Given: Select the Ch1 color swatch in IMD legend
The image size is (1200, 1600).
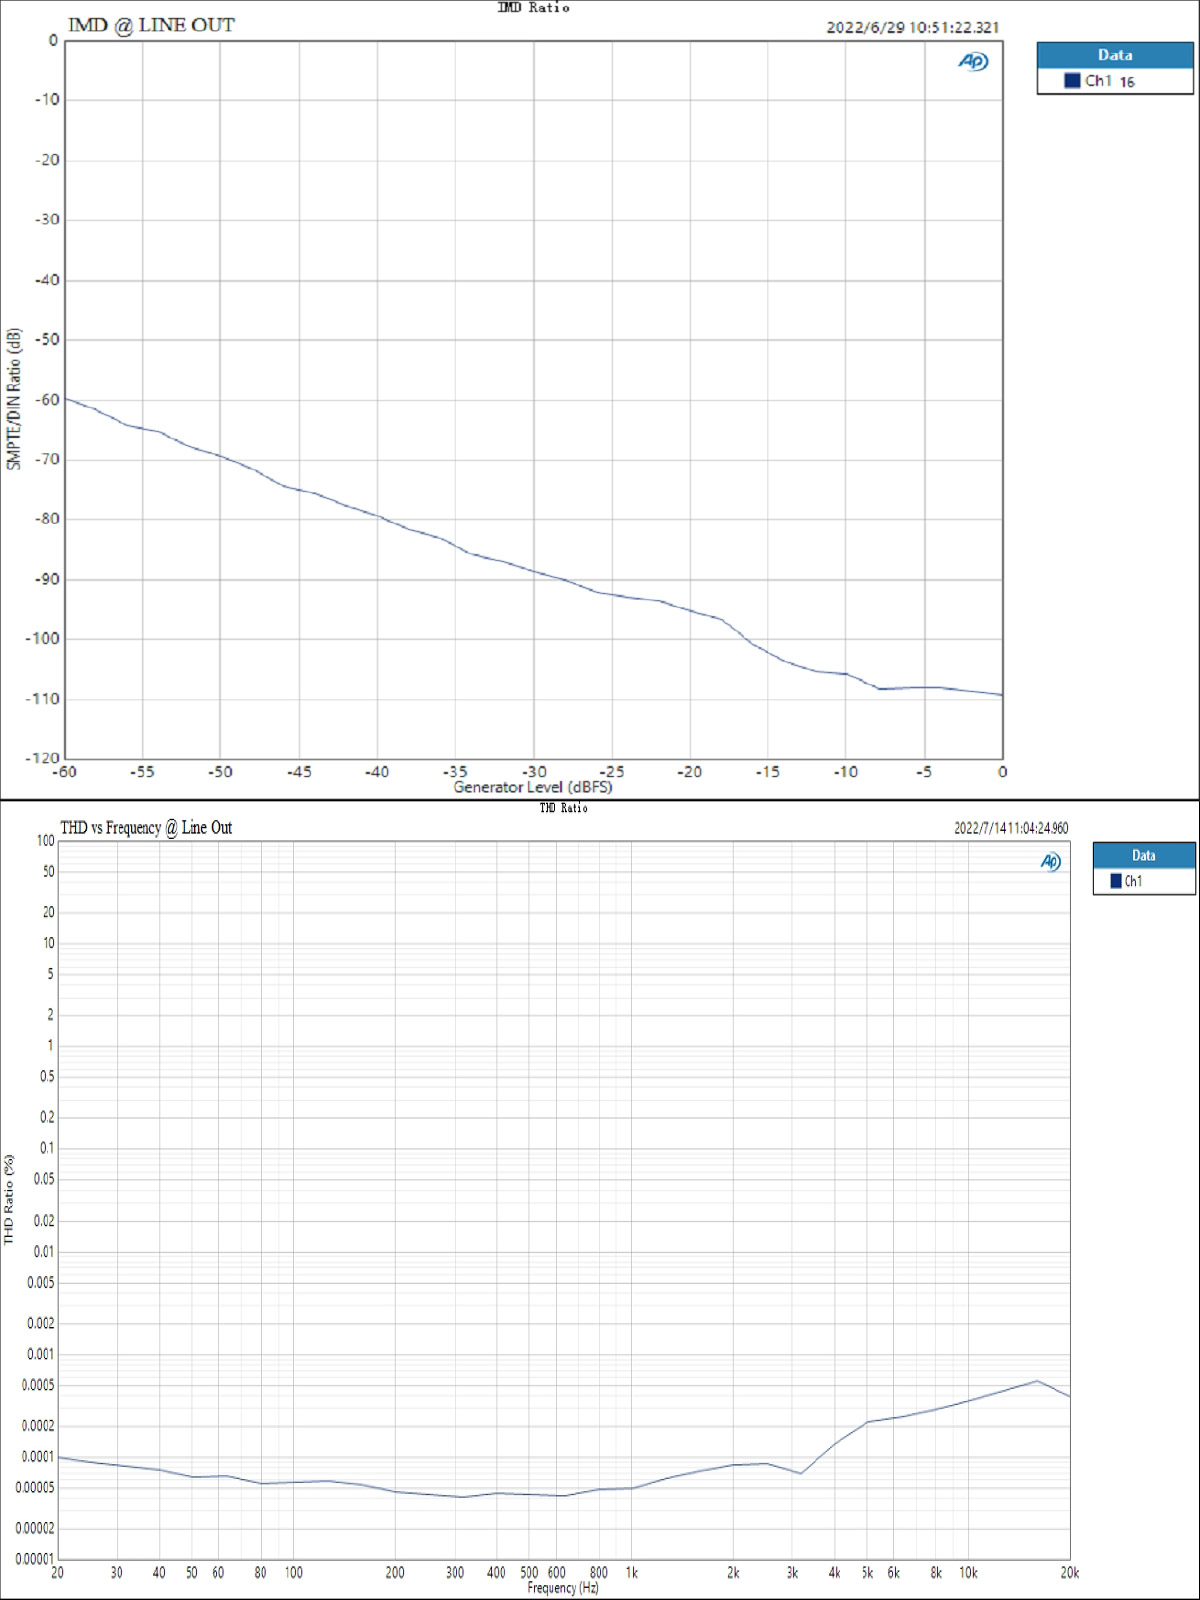Looking at the screenshot, I should tap(1072, 81).
